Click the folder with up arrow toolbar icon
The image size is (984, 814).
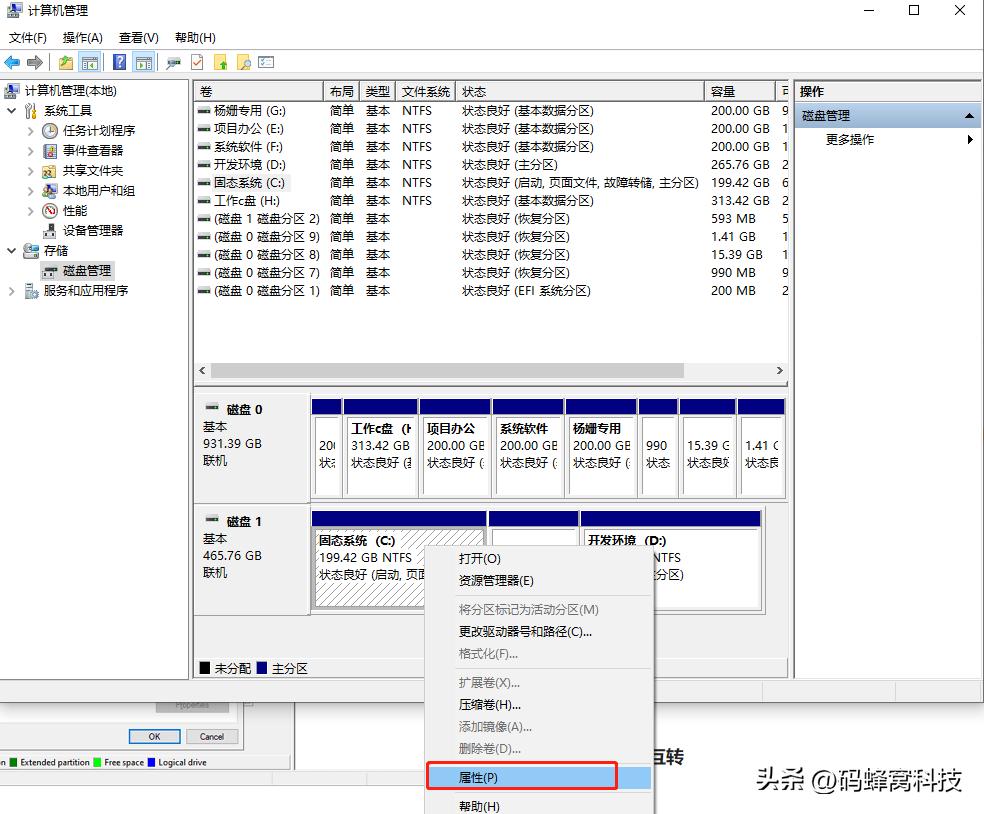[221, 62]
